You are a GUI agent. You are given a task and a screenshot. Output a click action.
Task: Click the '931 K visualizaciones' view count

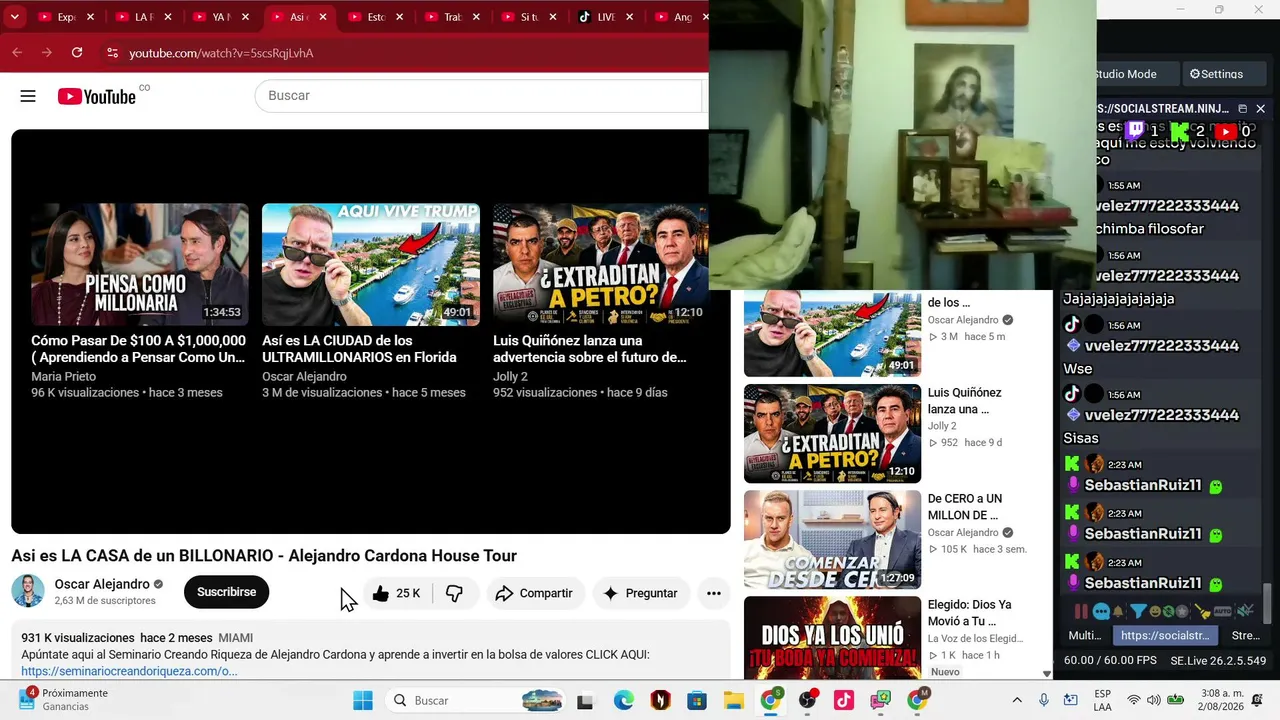click(78, 638)
